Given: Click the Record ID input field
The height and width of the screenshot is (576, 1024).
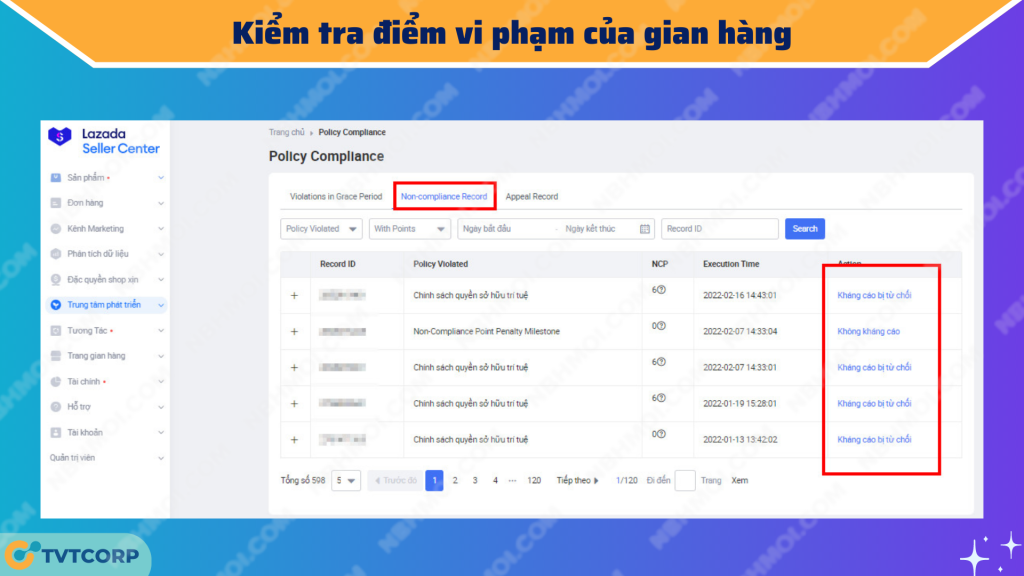Looking at the screenshot, I should tap(719, 229).
